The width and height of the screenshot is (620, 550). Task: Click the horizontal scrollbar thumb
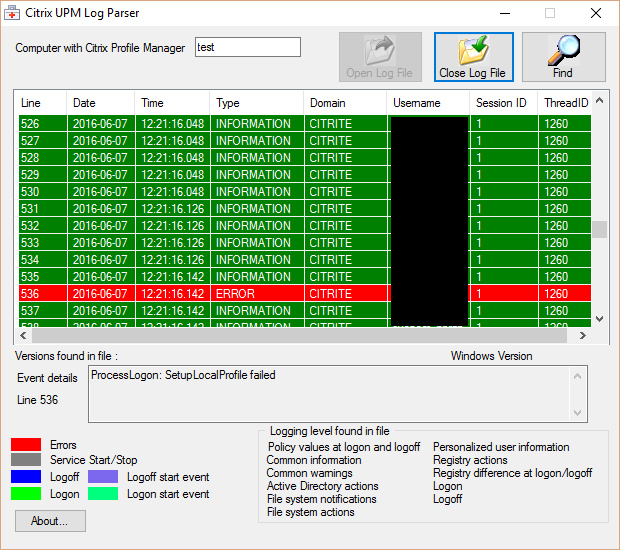(299, 336)
